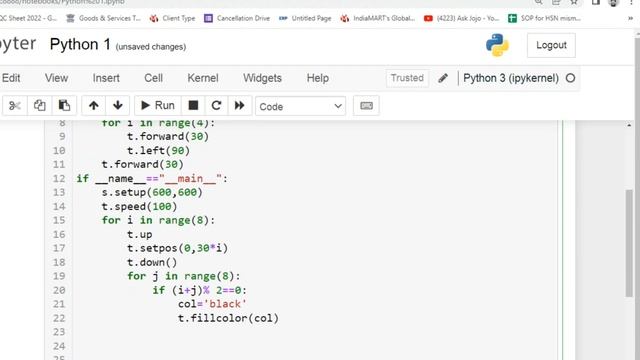Click the Logout button
Screen dimensions: 640x360
(x=551, y=45)
